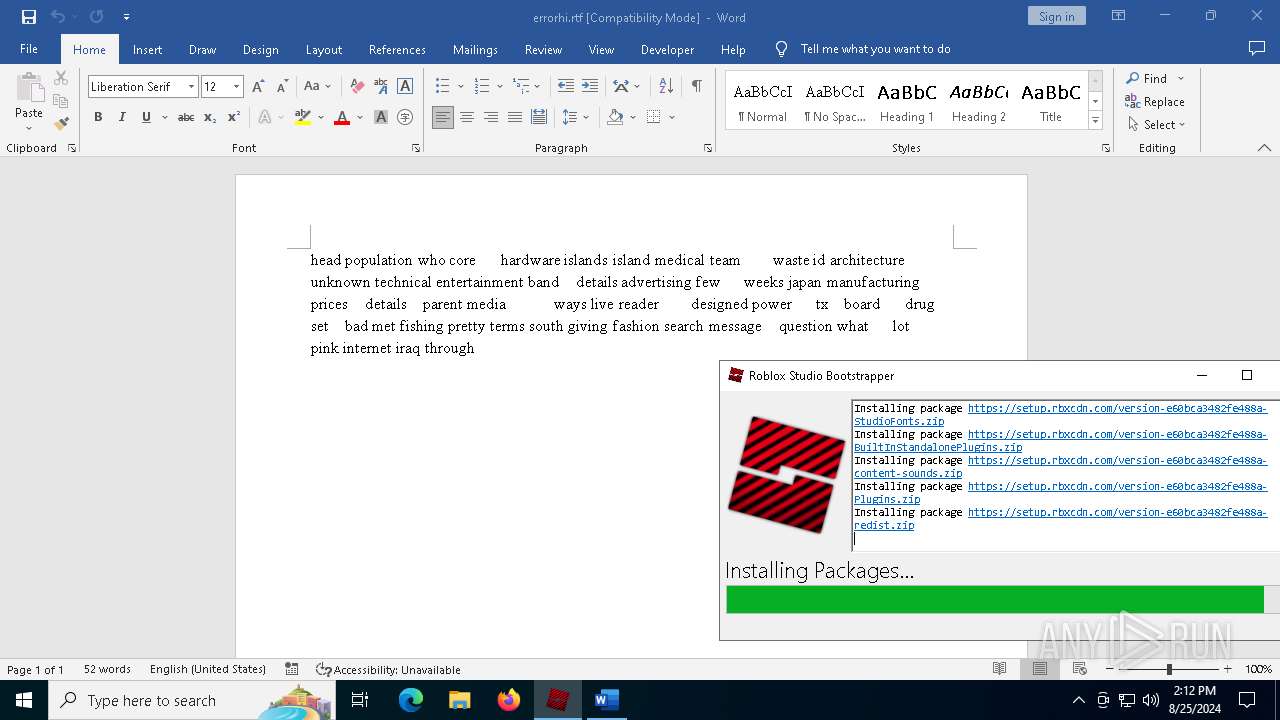Screen dimensions: 1280x720
Task: Collapse the ribbon with the chevron
Action: pyautogui.click(x=1264, y=148)
